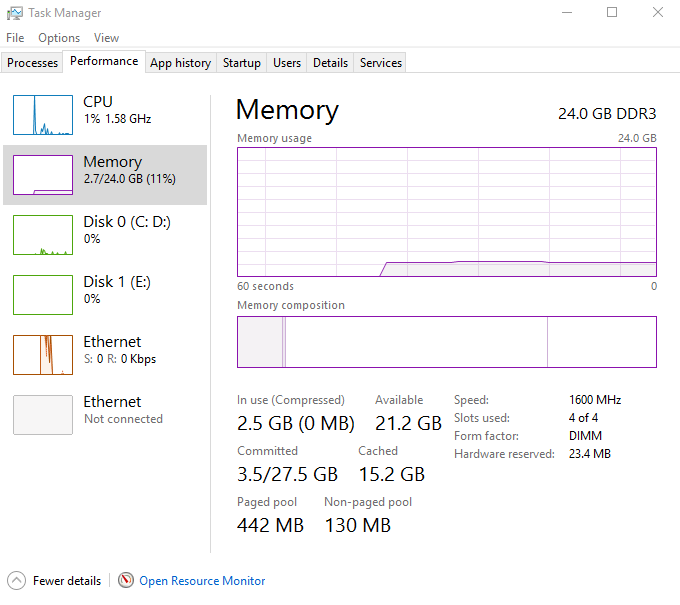Image resolution: width=680 pixels, height=605 pixels.
Task: Select the active Ethernet S: 0 R: 0 Kbps thumbnail
Action: point(43,355)
